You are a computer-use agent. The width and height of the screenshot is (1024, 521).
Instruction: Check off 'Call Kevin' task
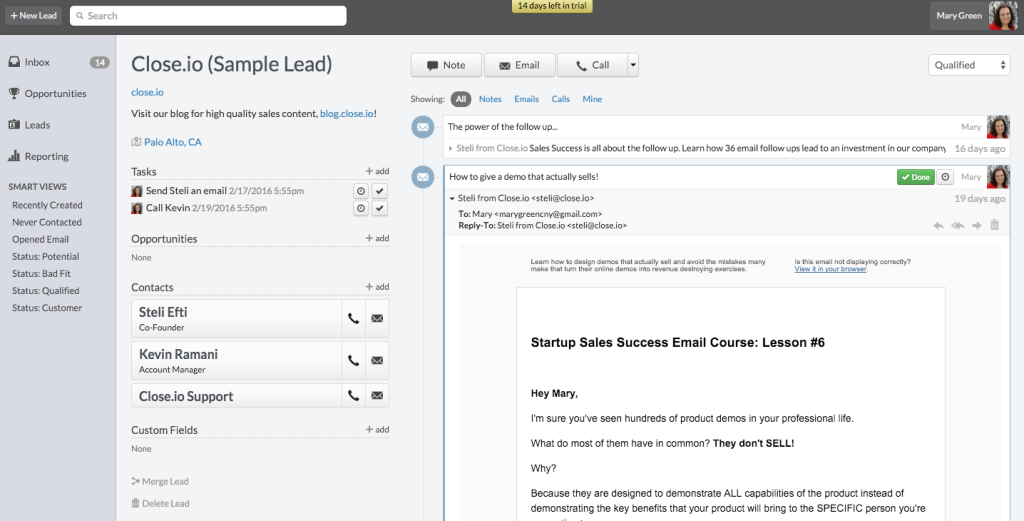pyautogui.click(x=379, y=208)
